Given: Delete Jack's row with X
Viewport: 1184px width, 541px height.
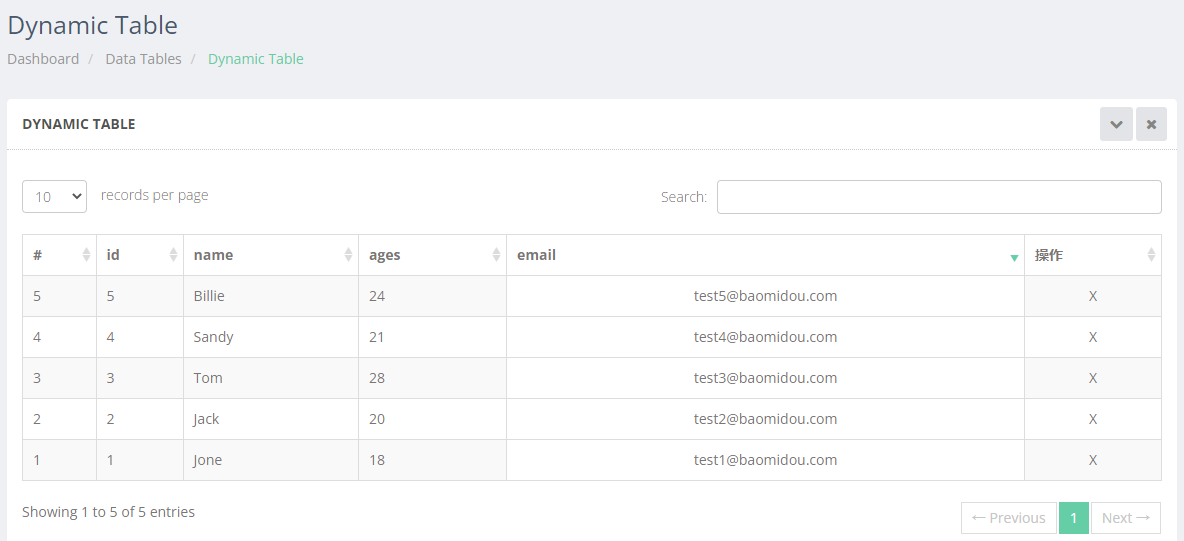Looking at the screenshot, I should pos(1093,419).
